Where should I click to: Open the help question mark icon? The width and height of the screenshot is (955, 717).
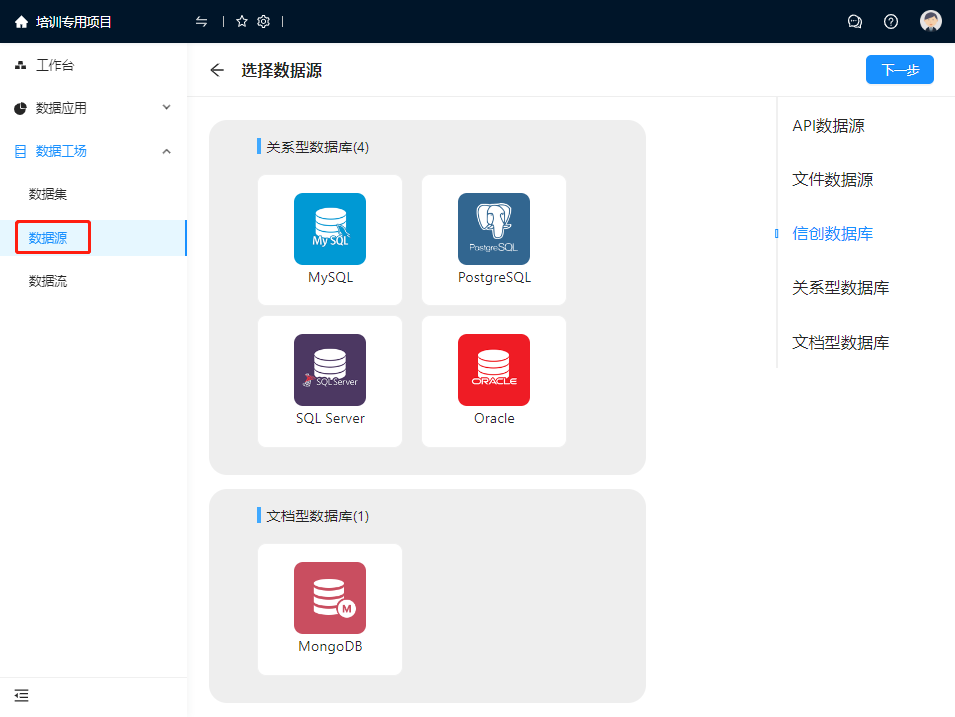(891, 21)
